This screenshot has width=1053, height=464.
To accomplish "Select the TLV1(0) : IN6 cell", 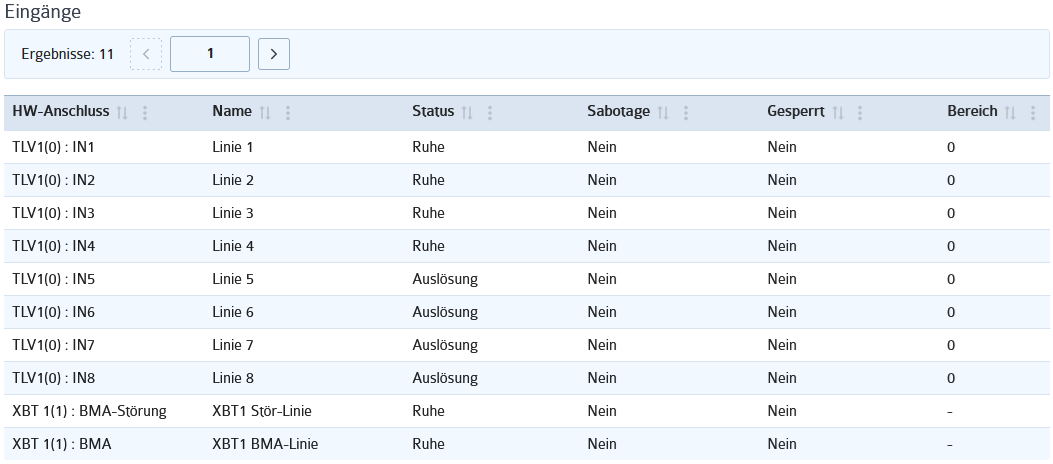I will 54,312.
